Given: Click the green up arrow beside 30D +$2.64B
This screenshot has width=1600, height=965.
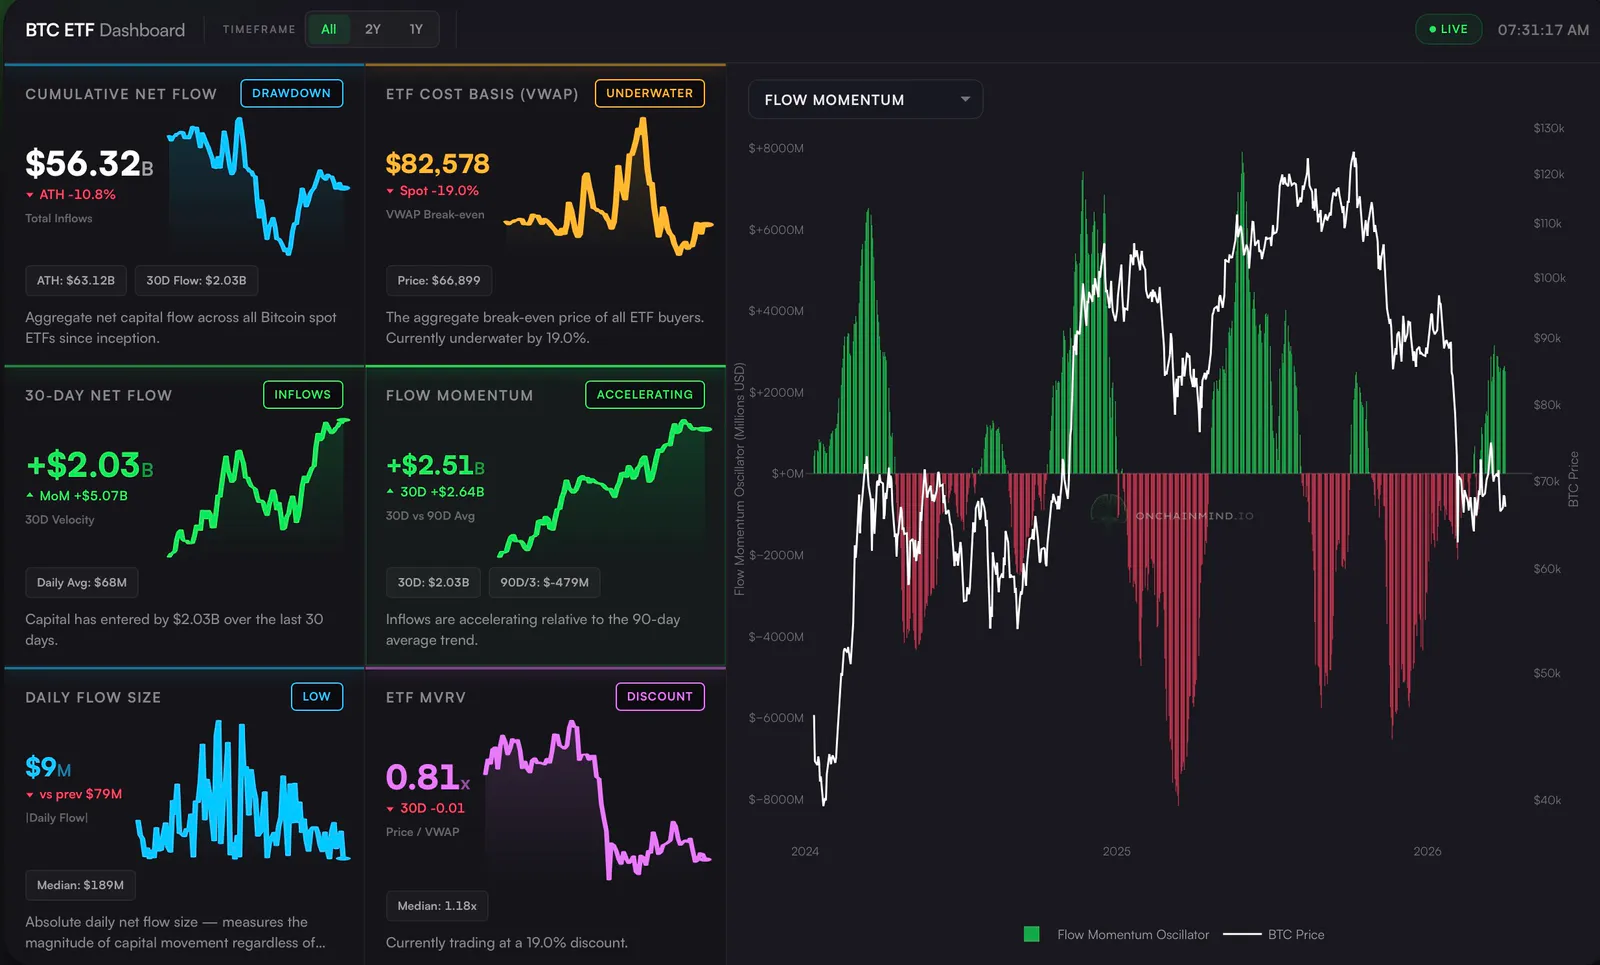Looking at the screenshot, I should pyautogui.click(x=390, y=492).
